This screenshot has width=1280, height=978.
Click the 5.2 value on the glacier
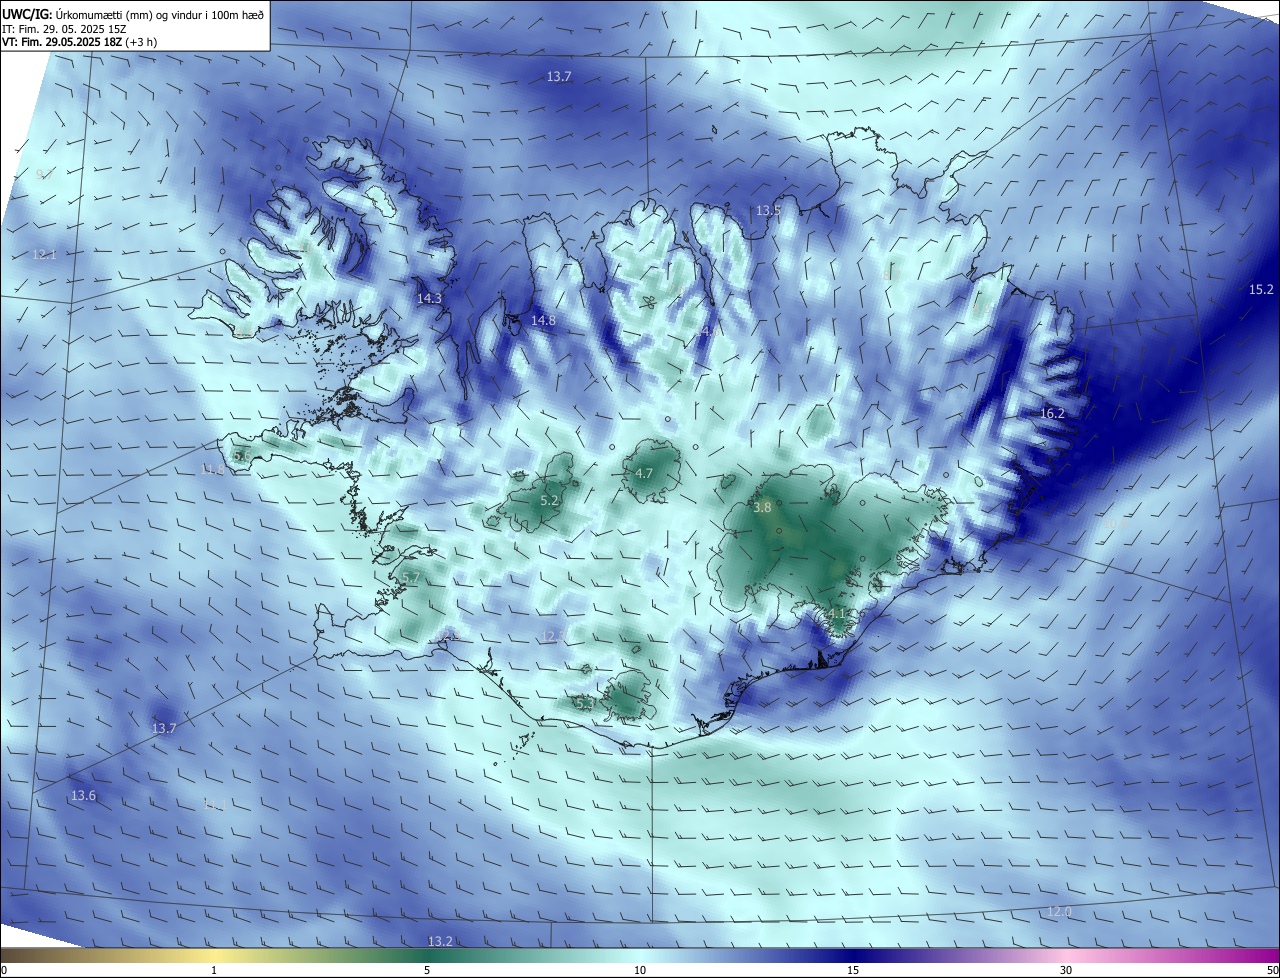(x=549, y=500)
